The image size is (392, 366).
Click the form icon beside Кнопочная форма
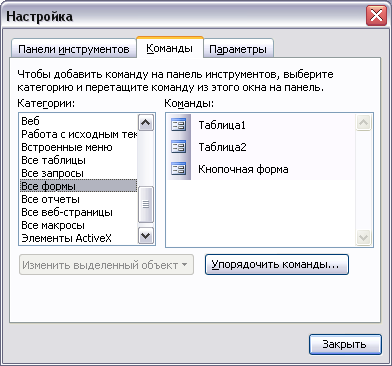click(179, 169)
